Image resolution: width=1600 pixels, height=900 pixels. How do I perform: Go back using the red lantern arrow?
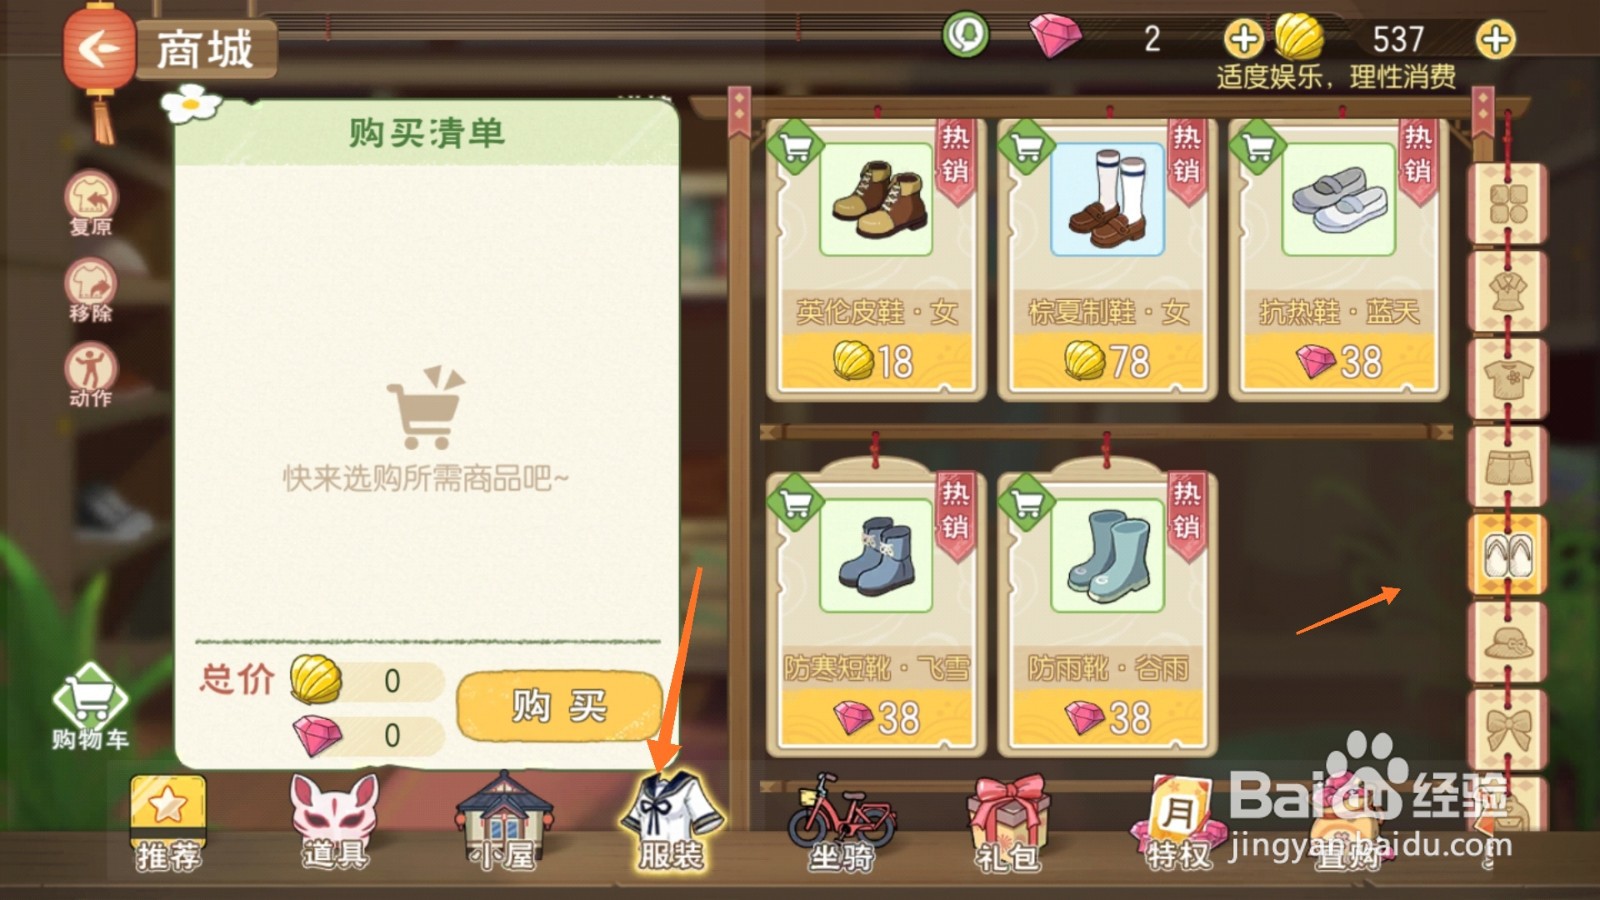[98, 48]
